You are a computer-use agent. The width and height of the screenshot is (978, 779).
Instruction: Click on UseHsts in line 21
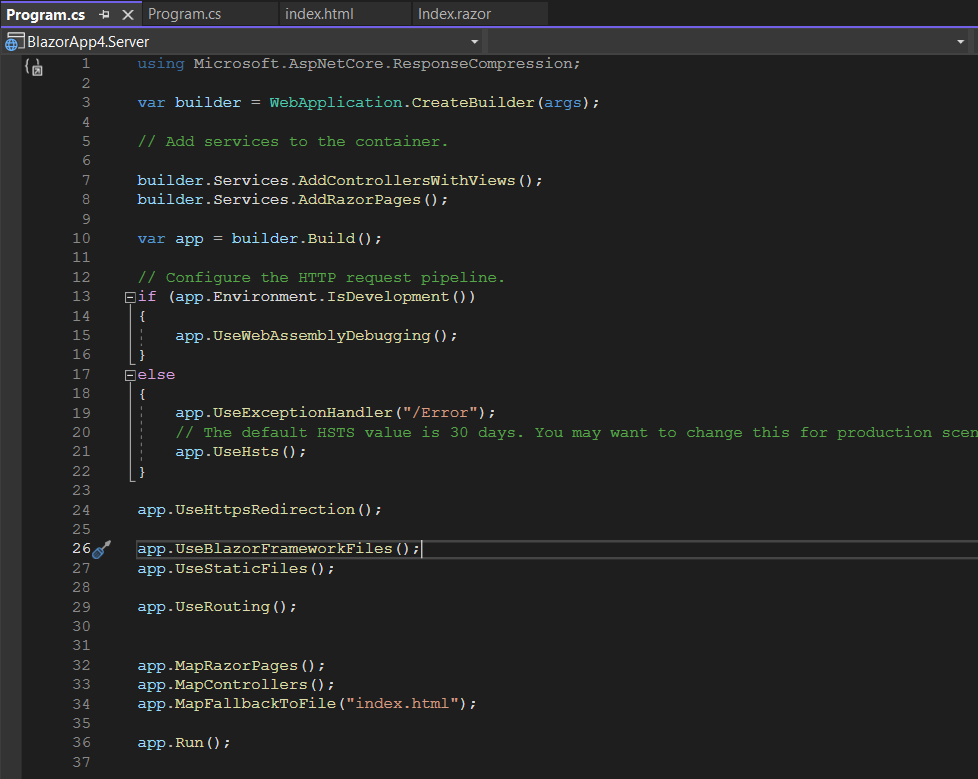pyautogui.click(x=246, y=452)
